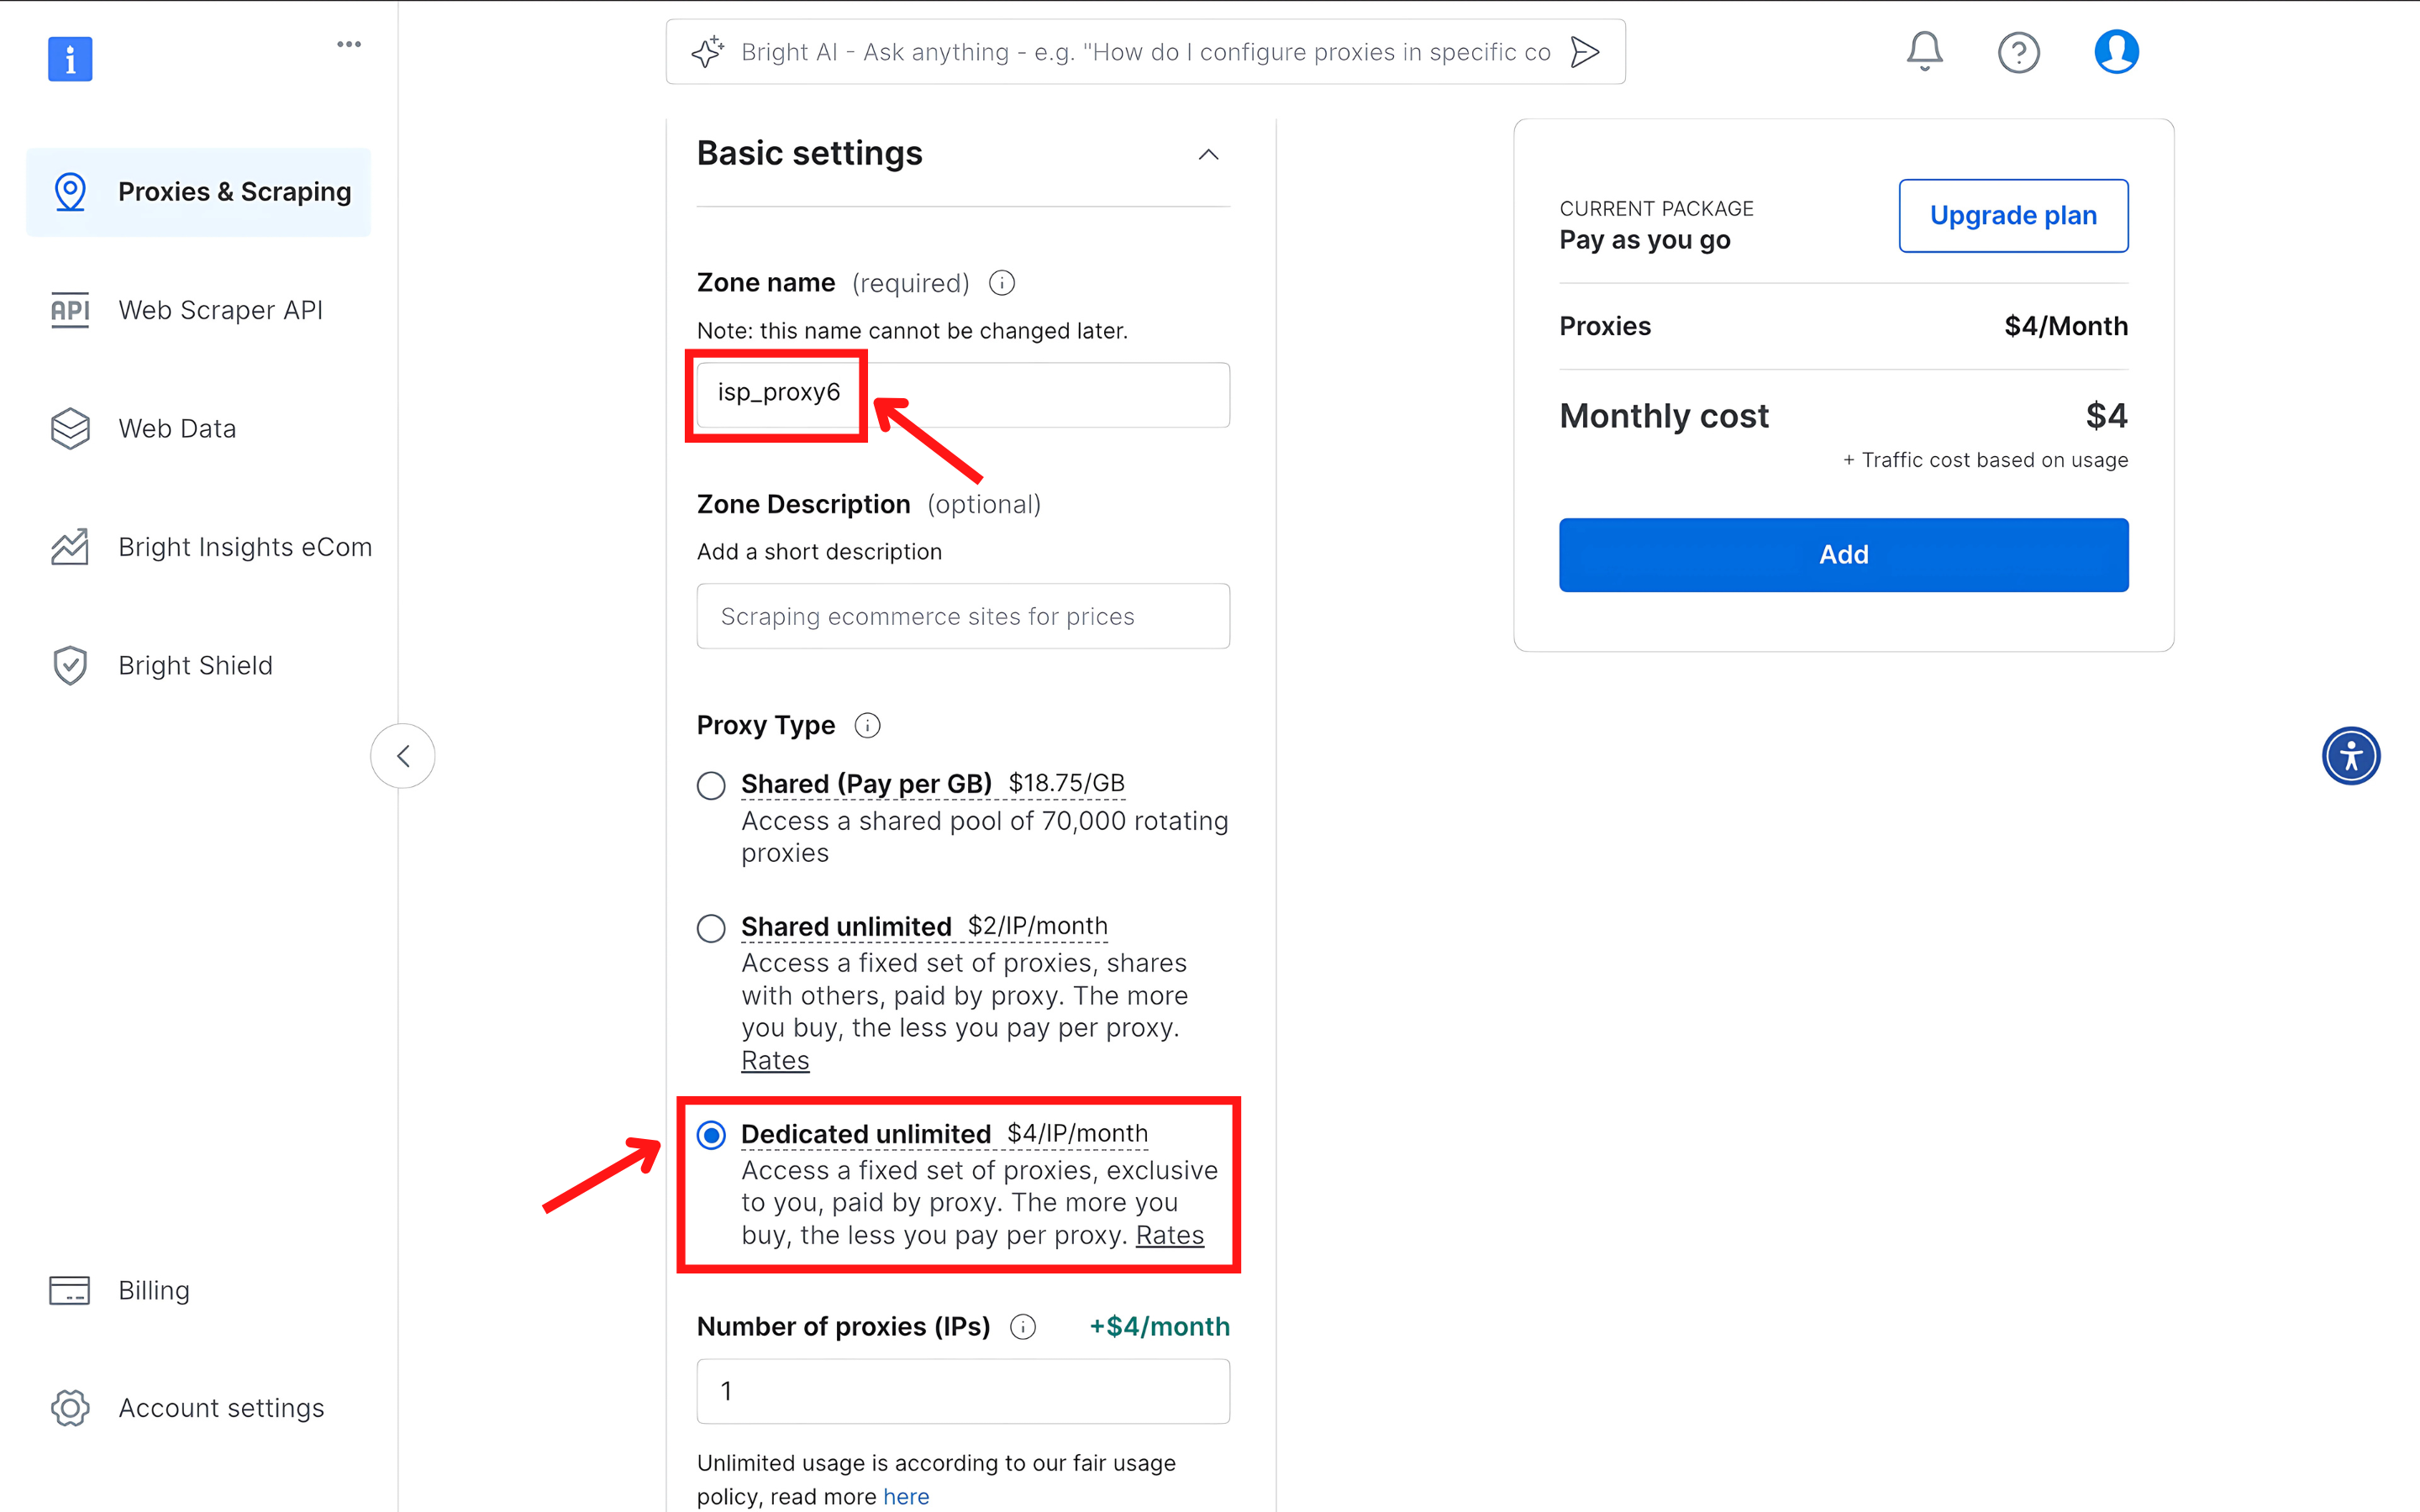Select Dedicated unlimited proxy type
Screen dimensions: 2420x1512
711,1135
